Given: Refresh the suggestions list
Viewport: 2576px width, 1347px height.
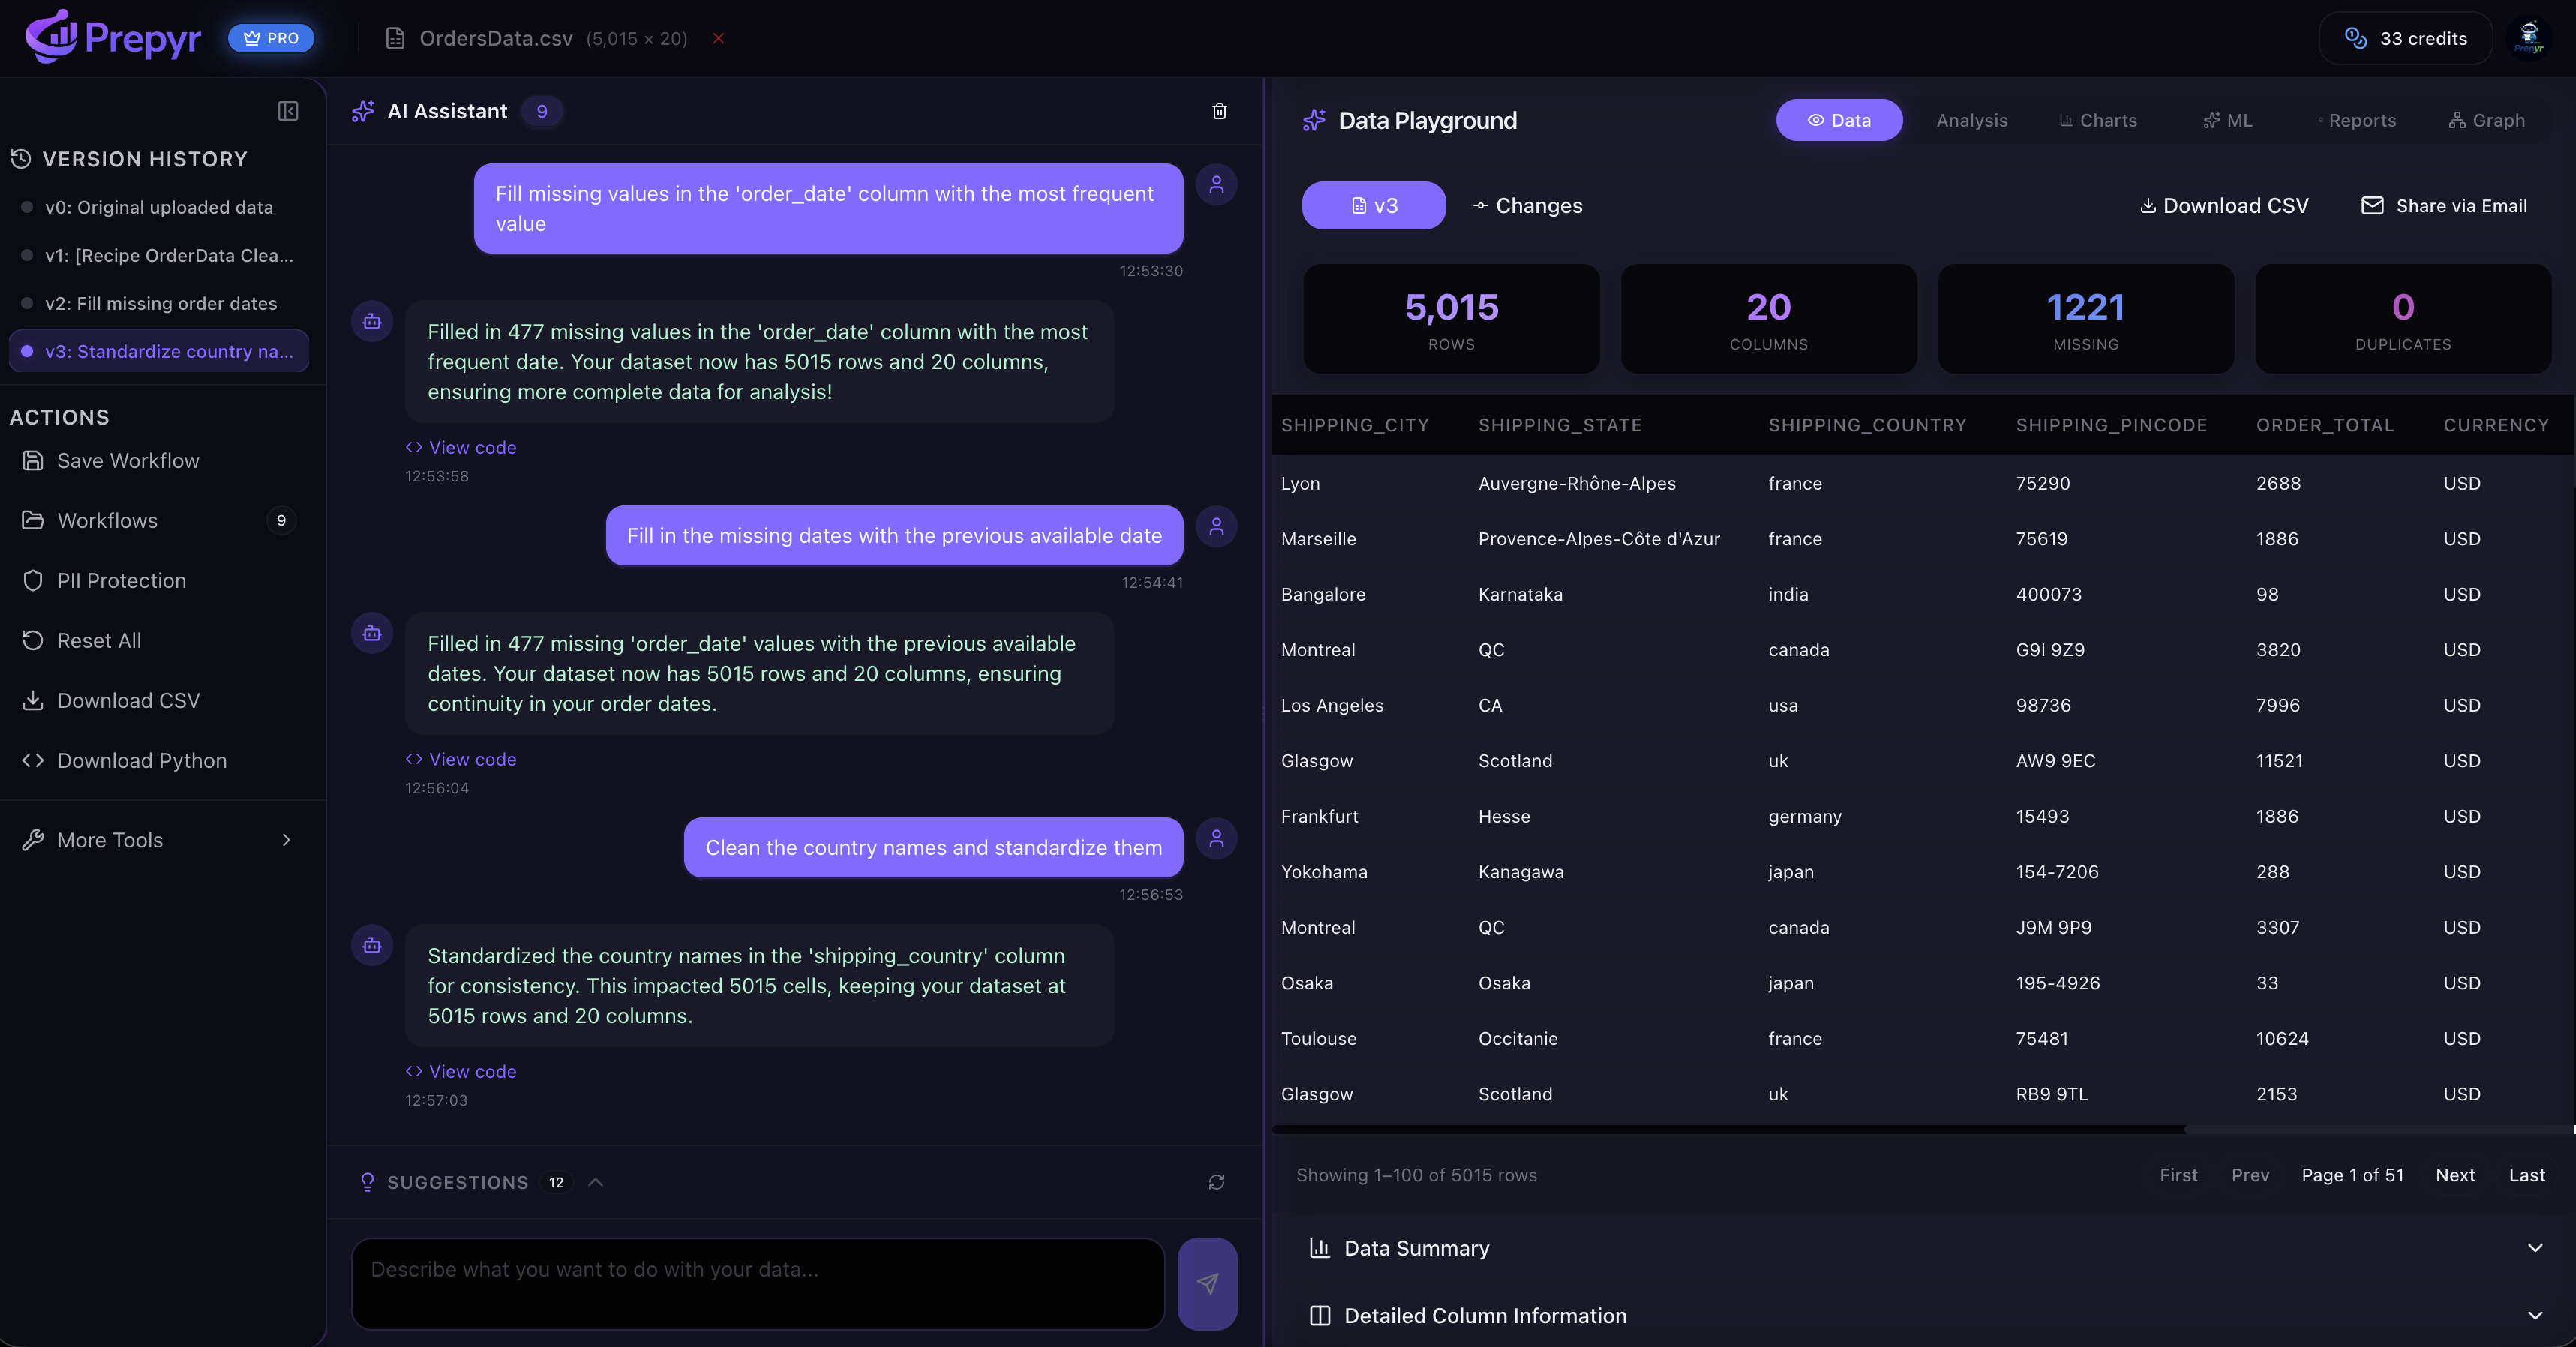Looking at the screenshot, I should pyautogui.click(x=1216, y=1182).
